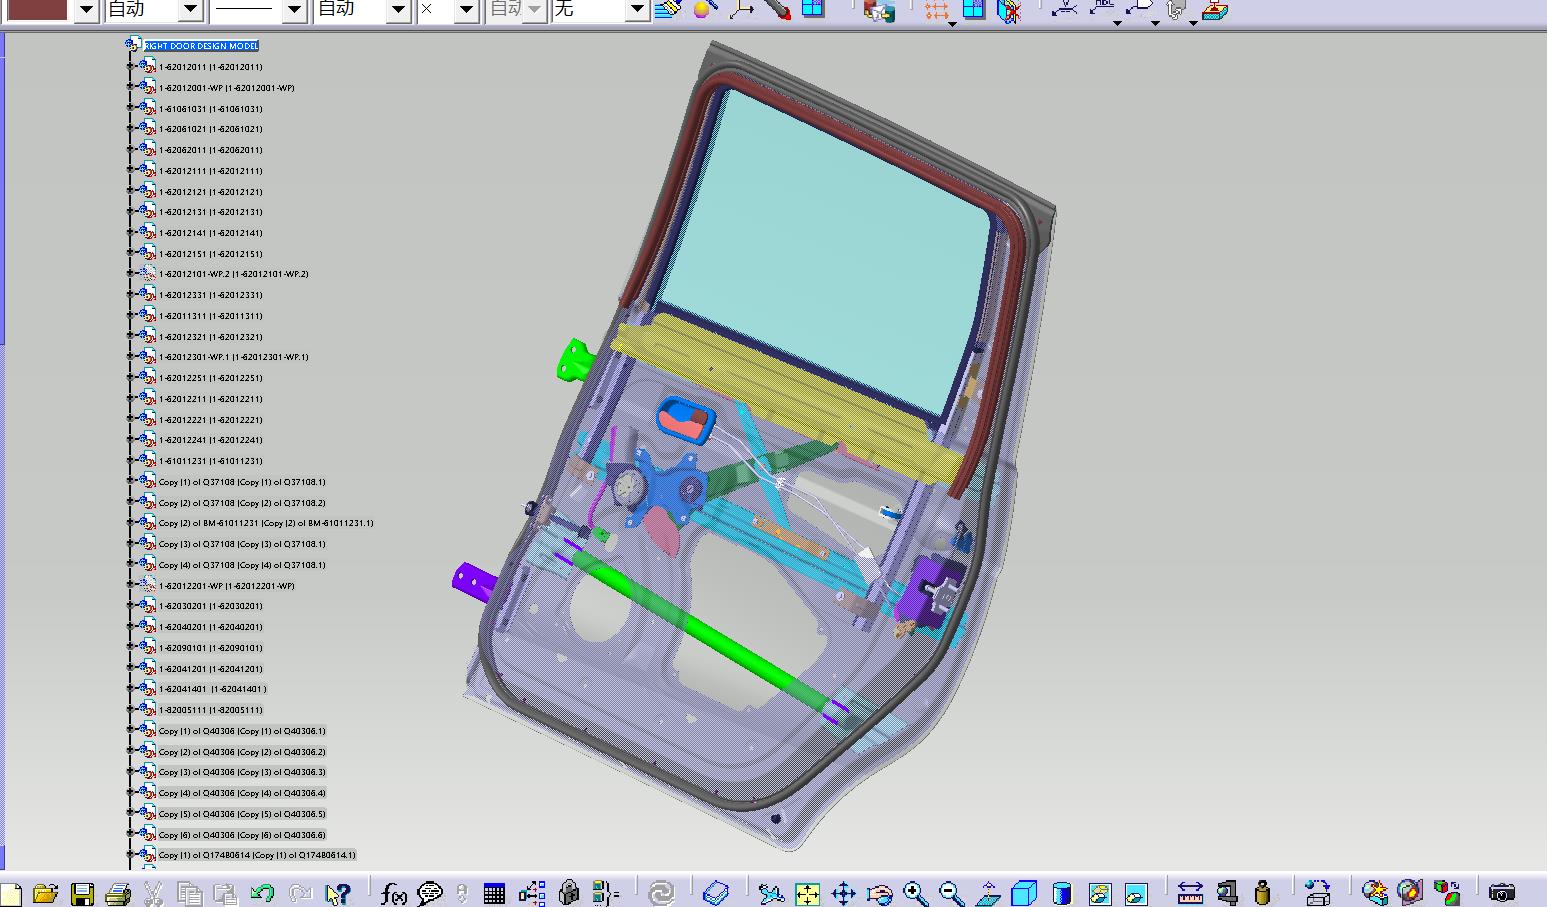Click the Measure Item caliper icon
Image resolution: width=1547 pixels, height=907 pixels.
pyautogui.click(x=1227, y=892)
